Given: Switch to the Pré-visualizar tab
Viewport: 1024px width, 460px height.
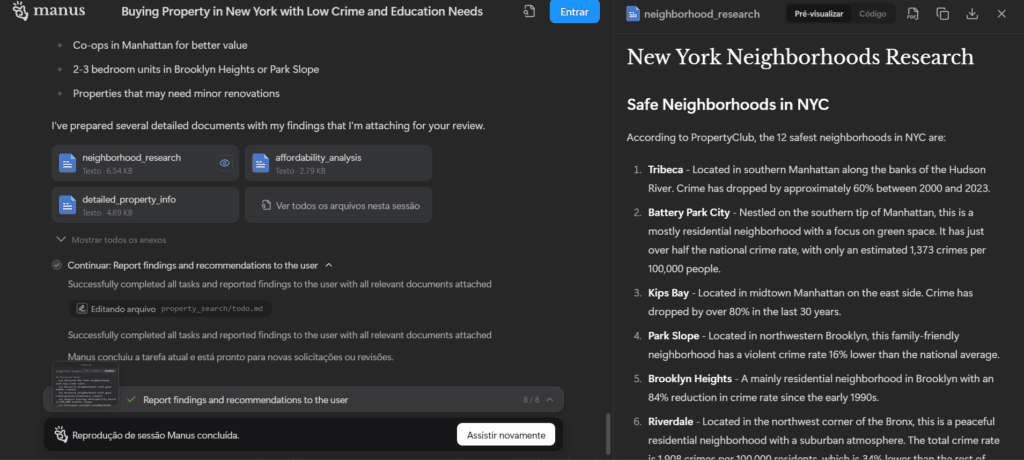Looking at the screenshot, I should [819, 14].
